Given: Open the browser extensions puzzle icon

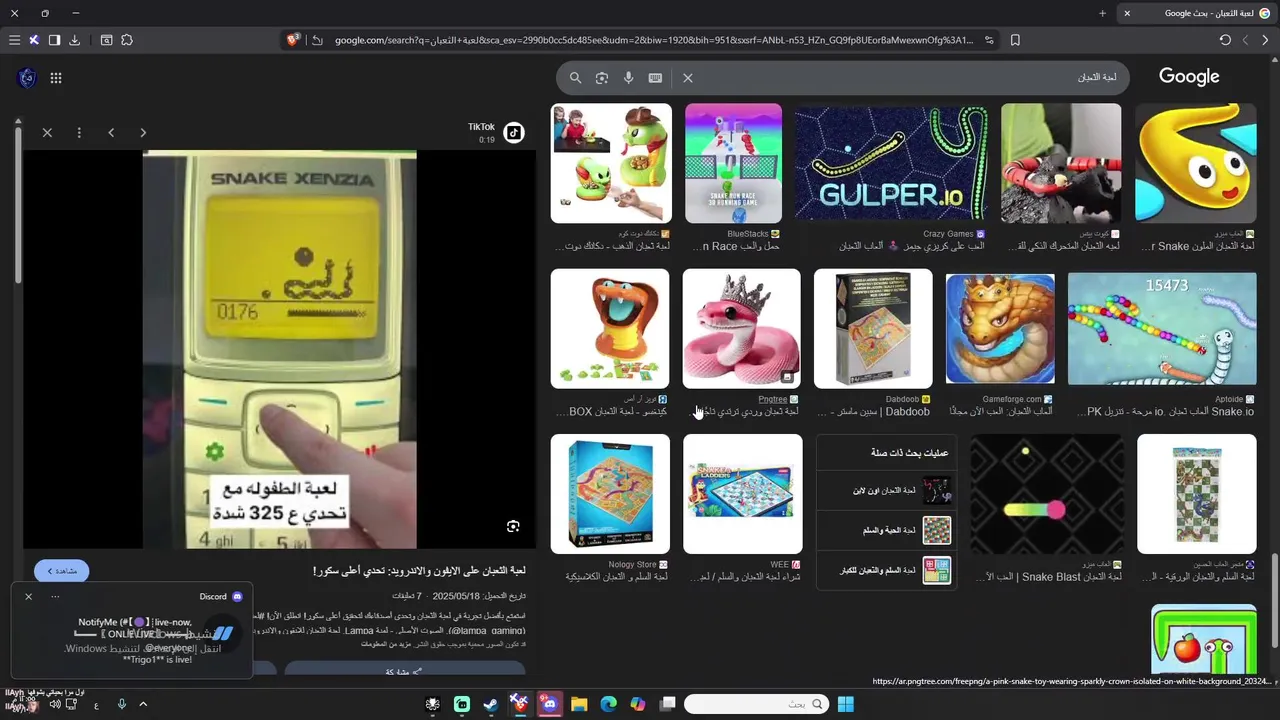Looking at the screenshot, I should point(127,40).
